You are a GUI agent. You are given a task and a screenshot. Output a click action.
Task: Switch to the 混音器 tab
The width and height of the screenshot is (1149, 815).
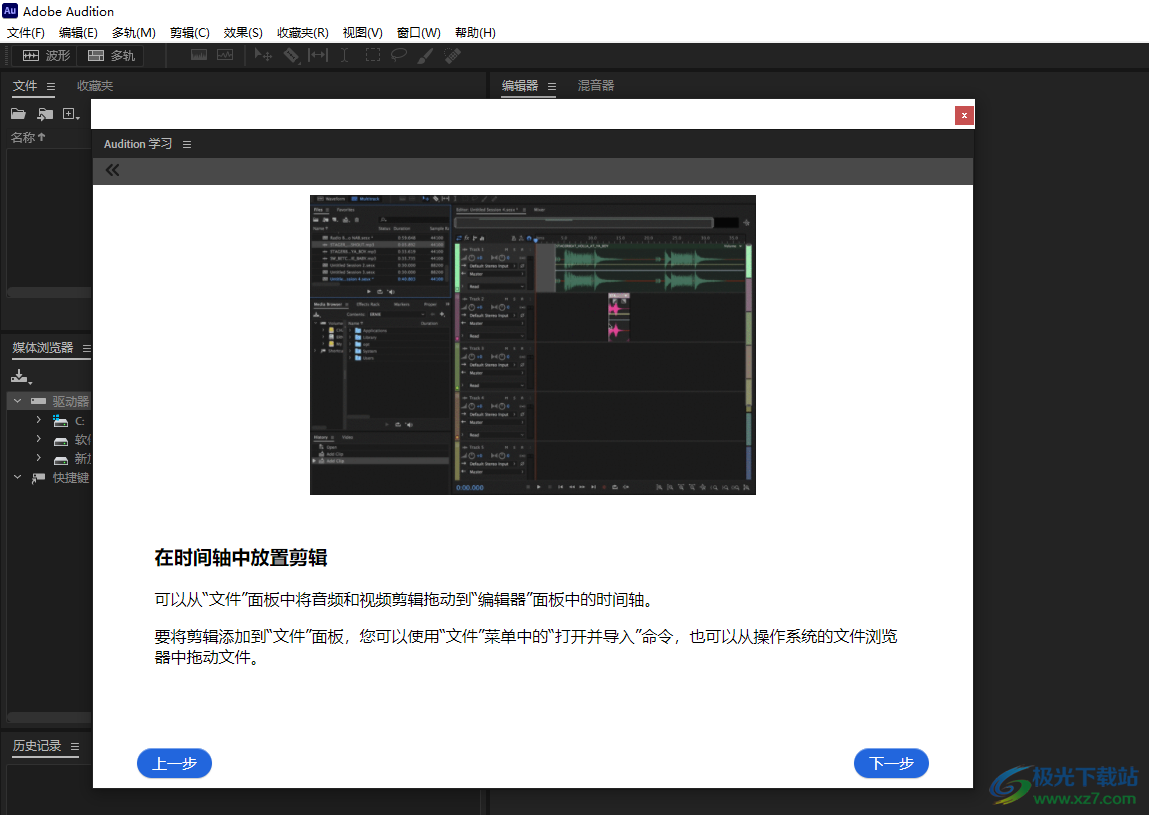click(x=596, y=85)
